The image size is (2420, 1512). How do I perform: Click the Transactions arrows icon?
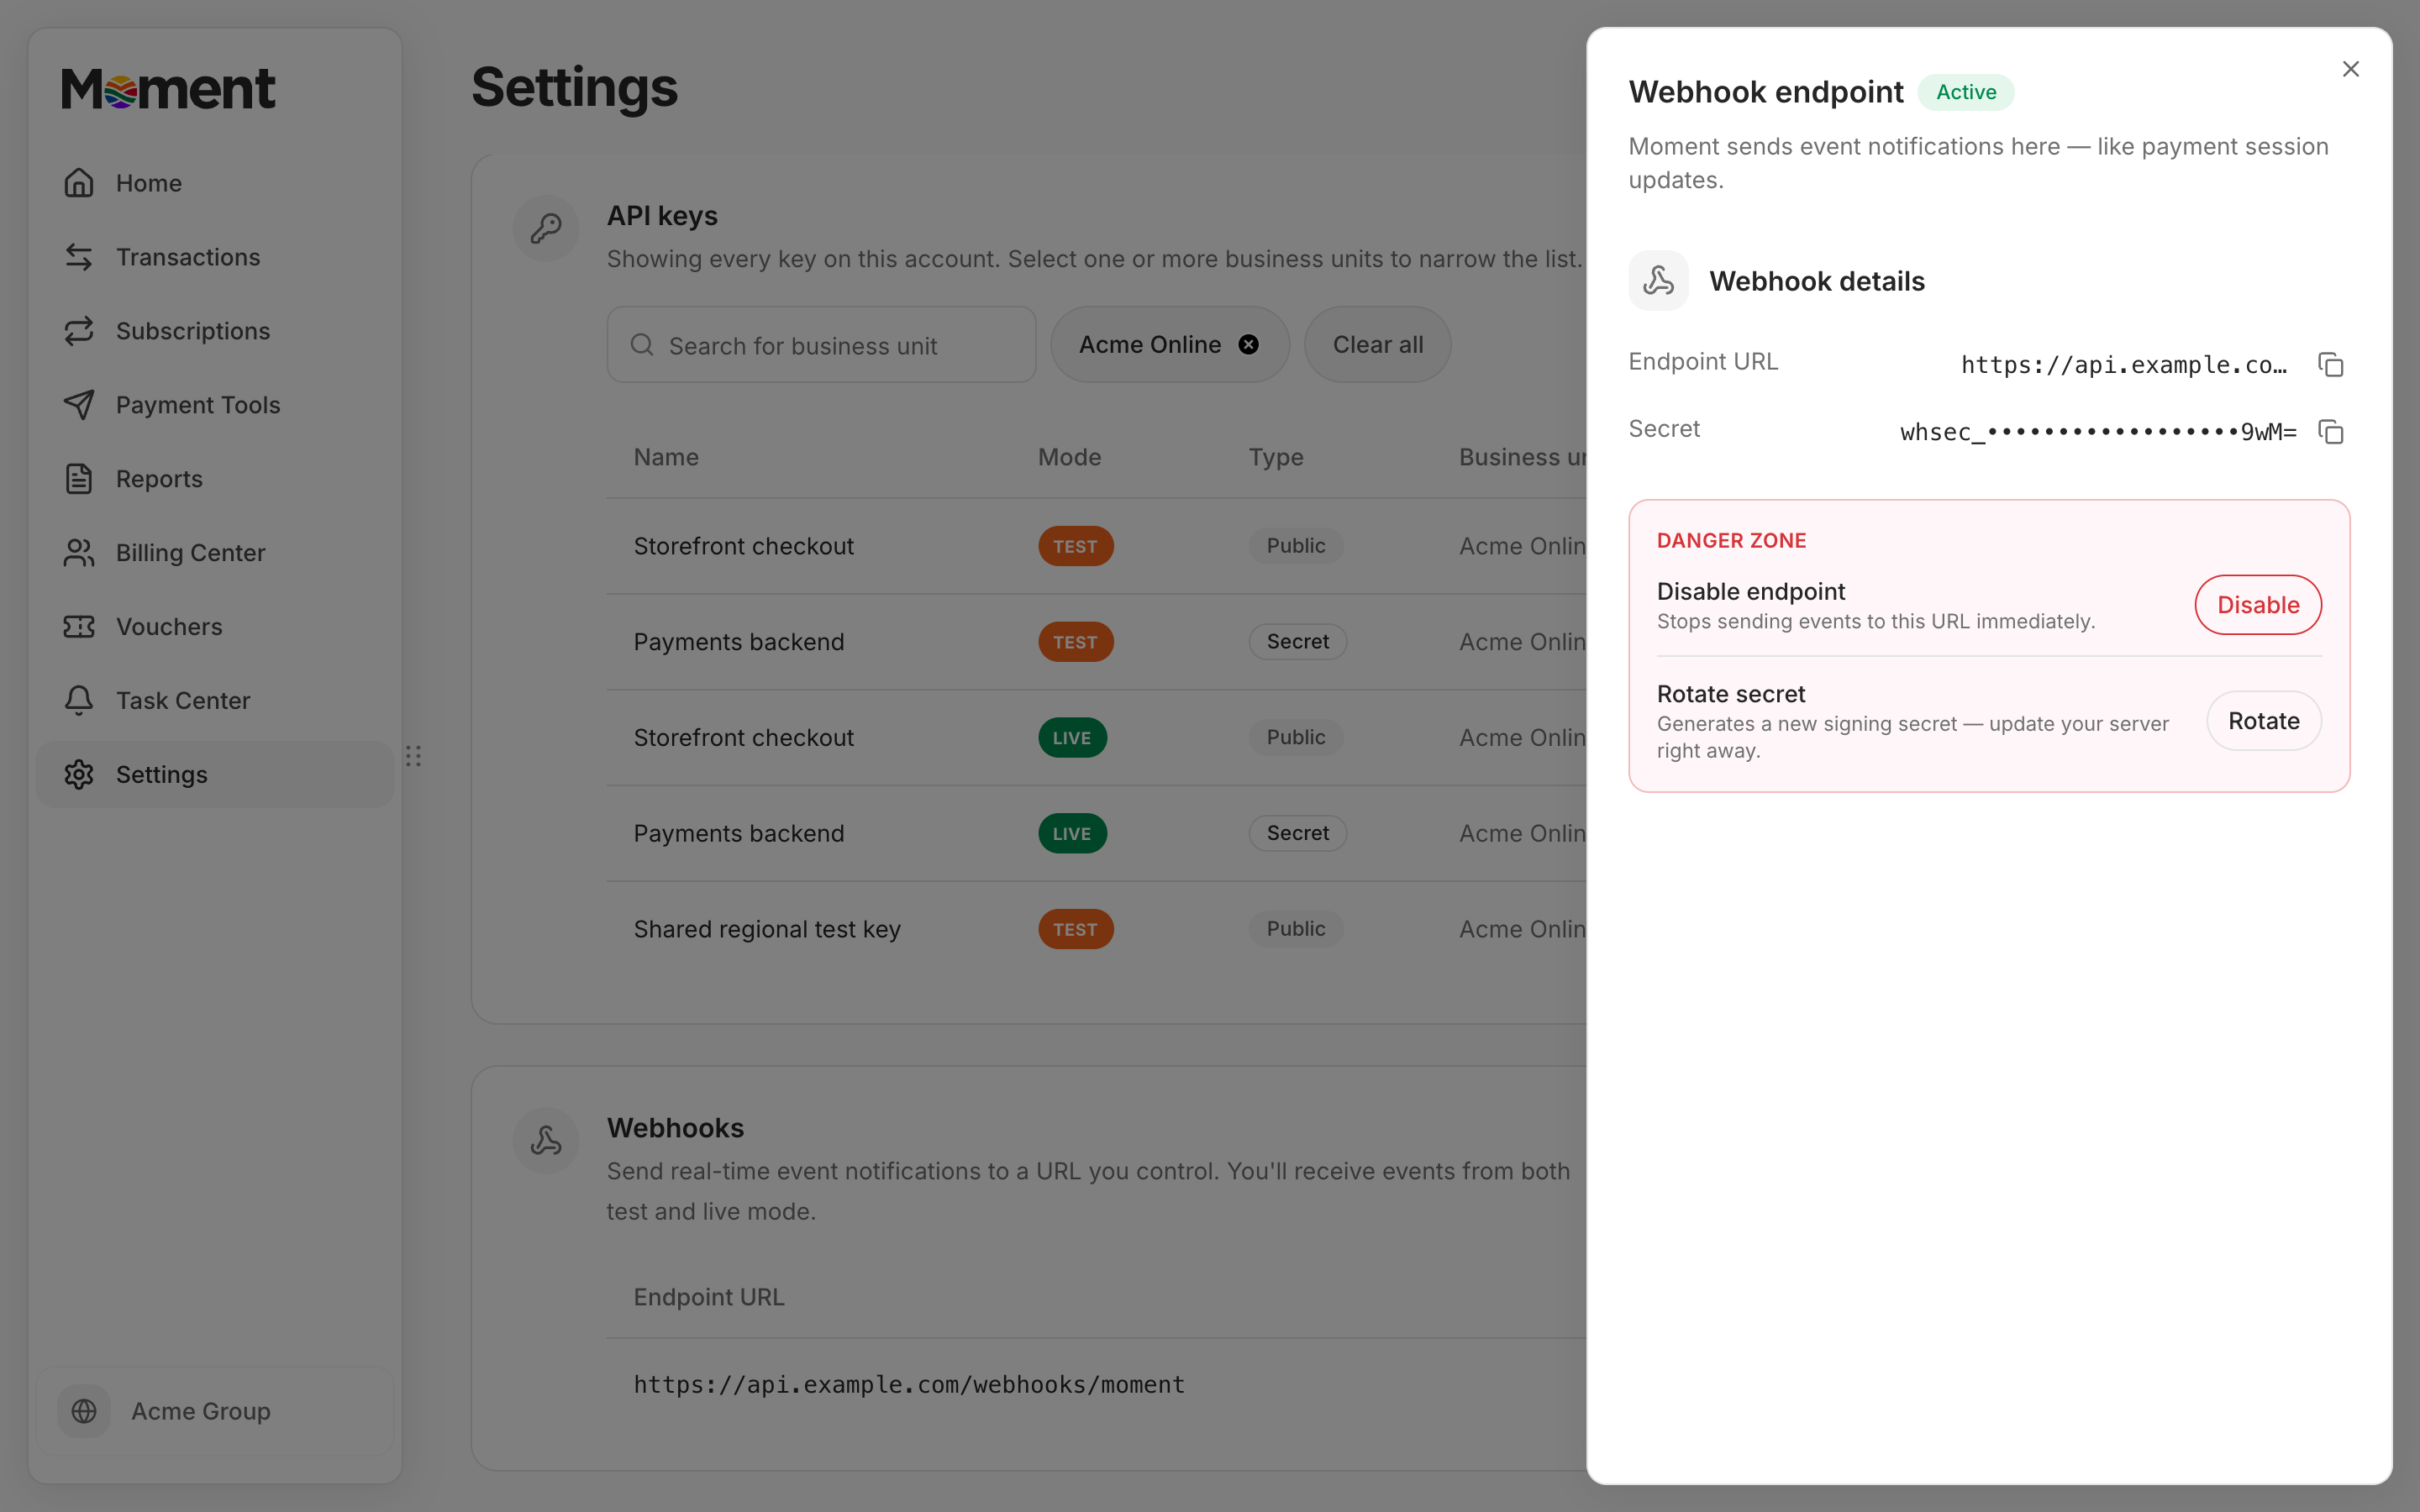pos(79,257)
